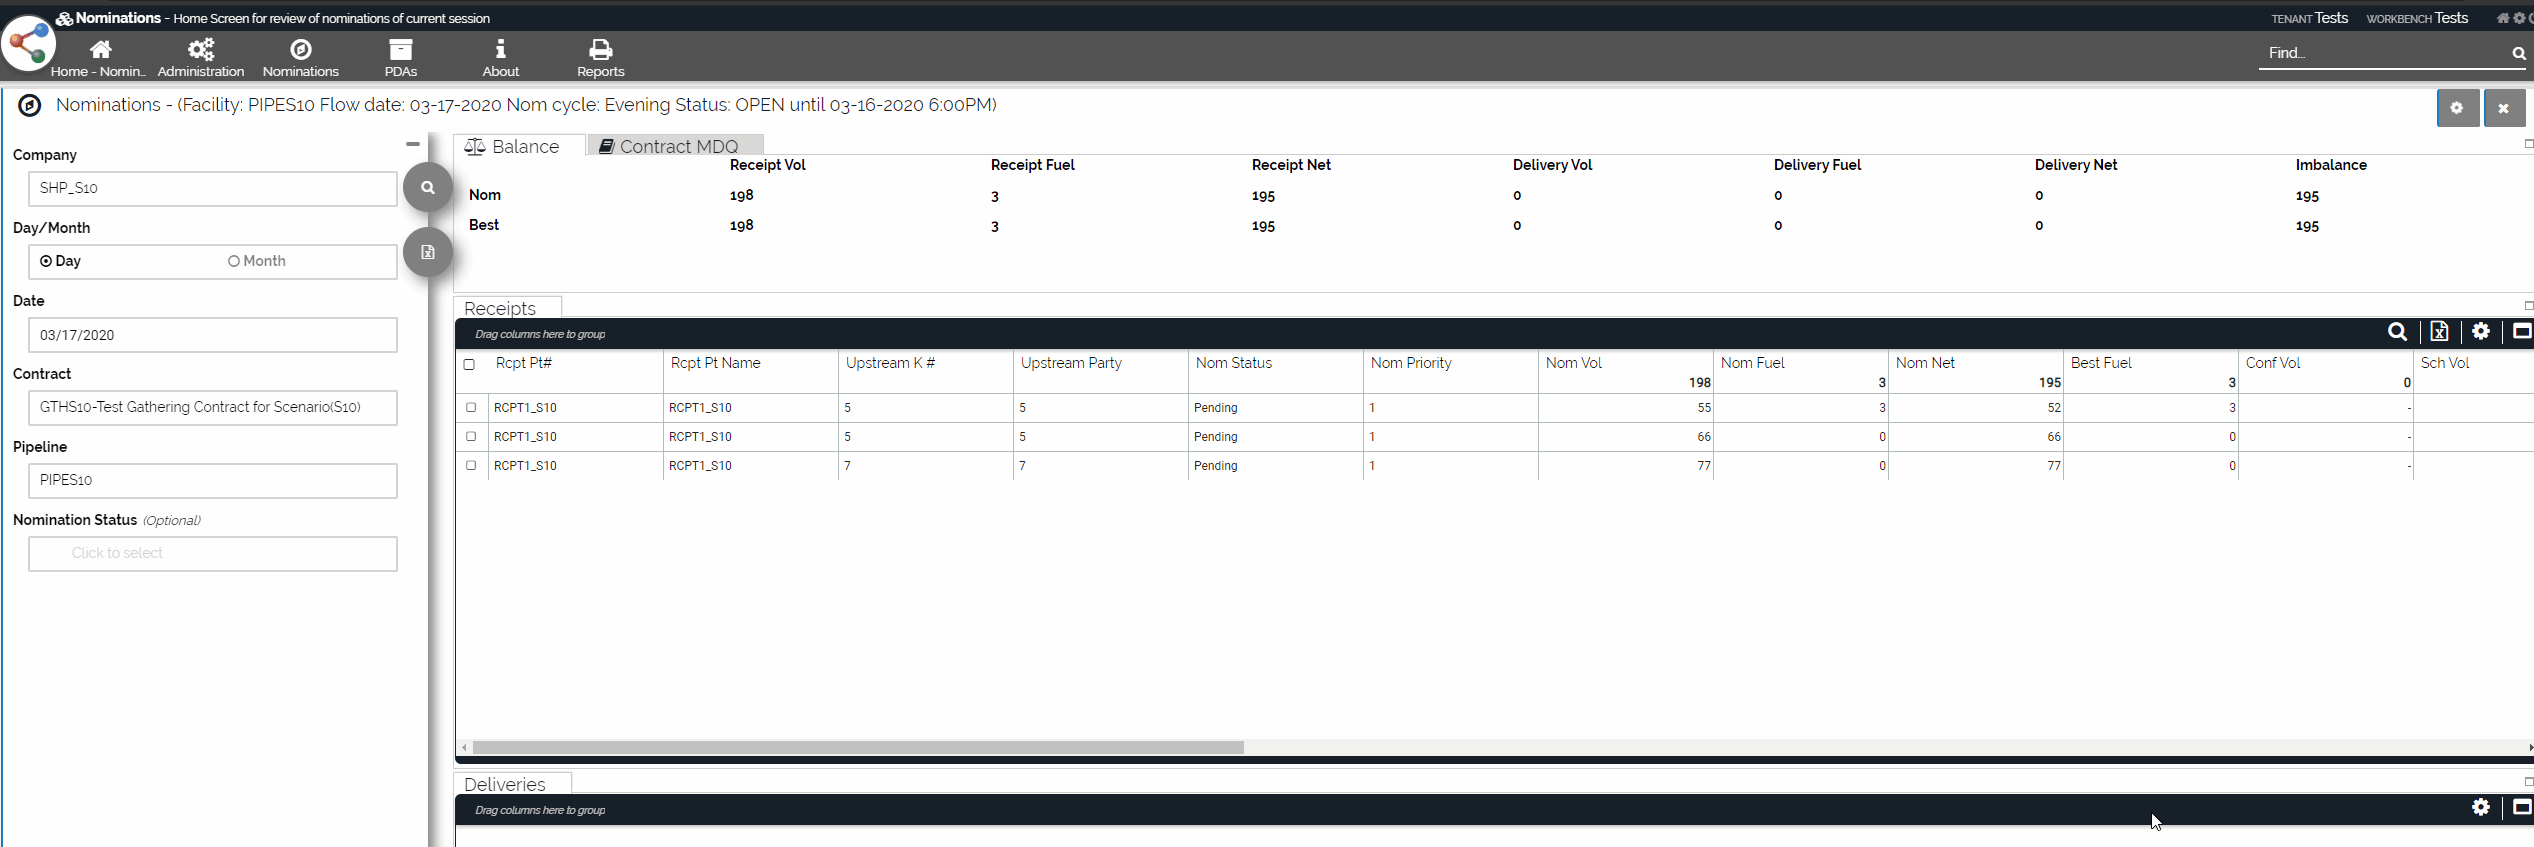This screenshot has height=847, width=2534.
Task: Click the round search button beside Company
Action: click(x=427, y=187)
